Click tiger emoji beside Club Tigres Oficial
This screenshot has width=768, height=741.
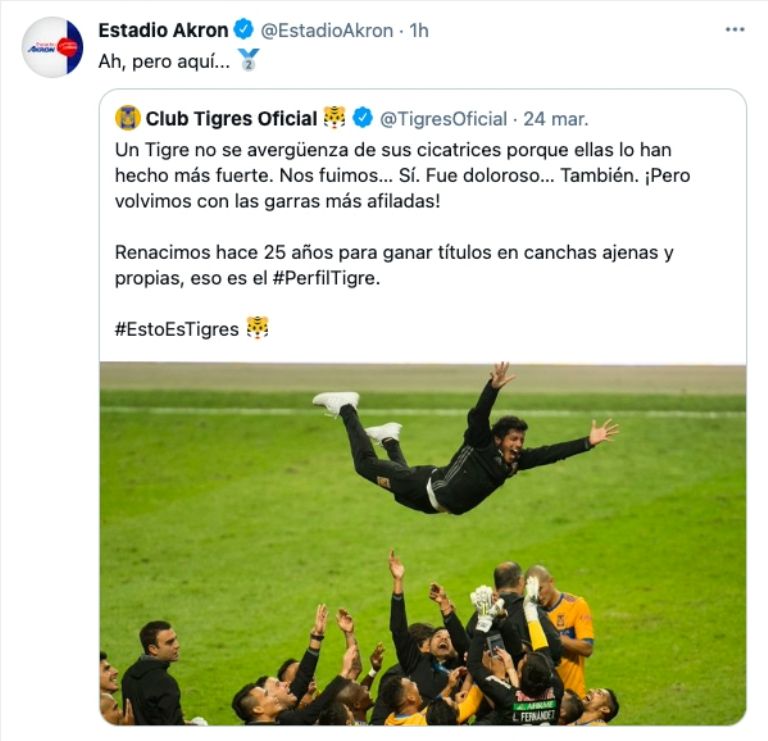[x=335, y=118]
